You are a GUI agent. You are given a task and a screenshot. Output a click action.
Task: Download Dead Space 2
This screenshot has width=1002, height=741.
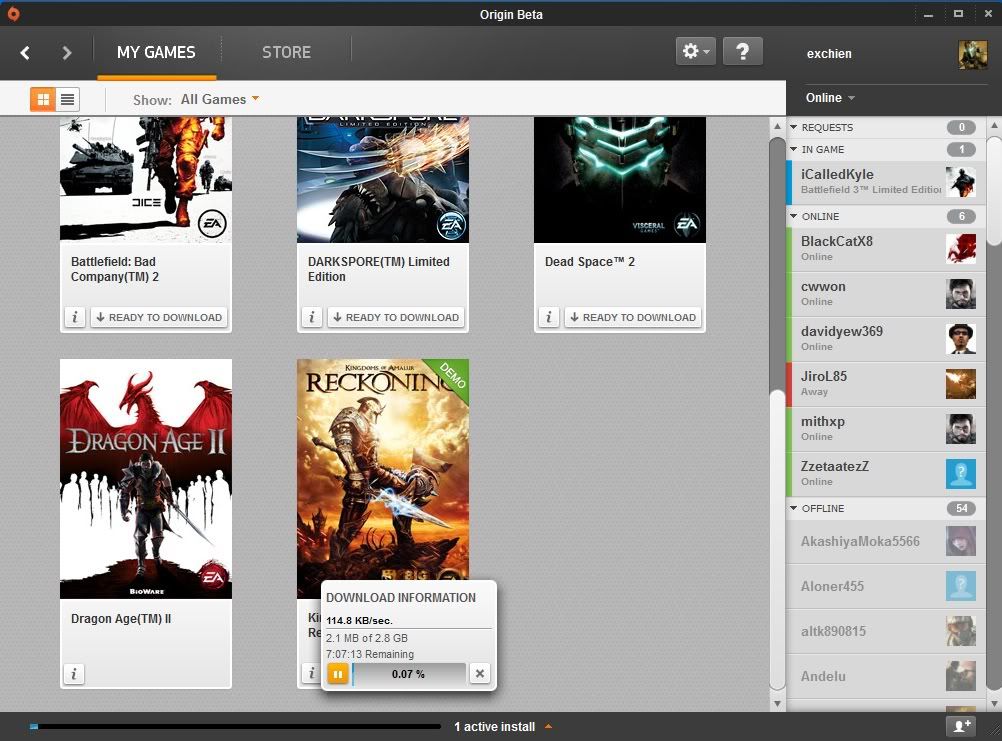pyautogui.click(x=633, y=317)
